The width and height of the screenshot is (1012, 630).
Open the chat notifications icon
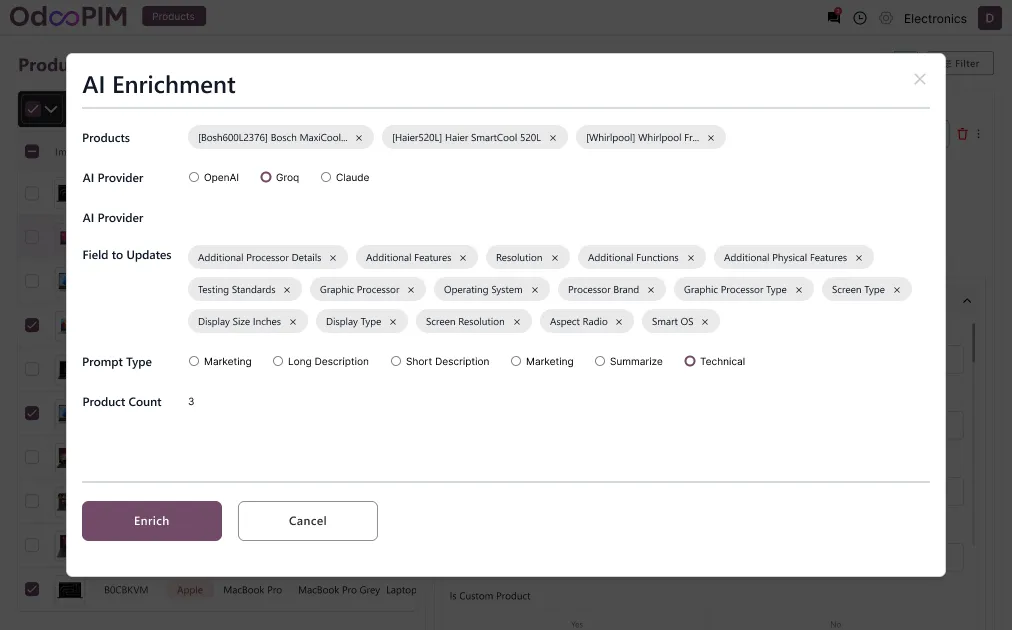(834, 18)
